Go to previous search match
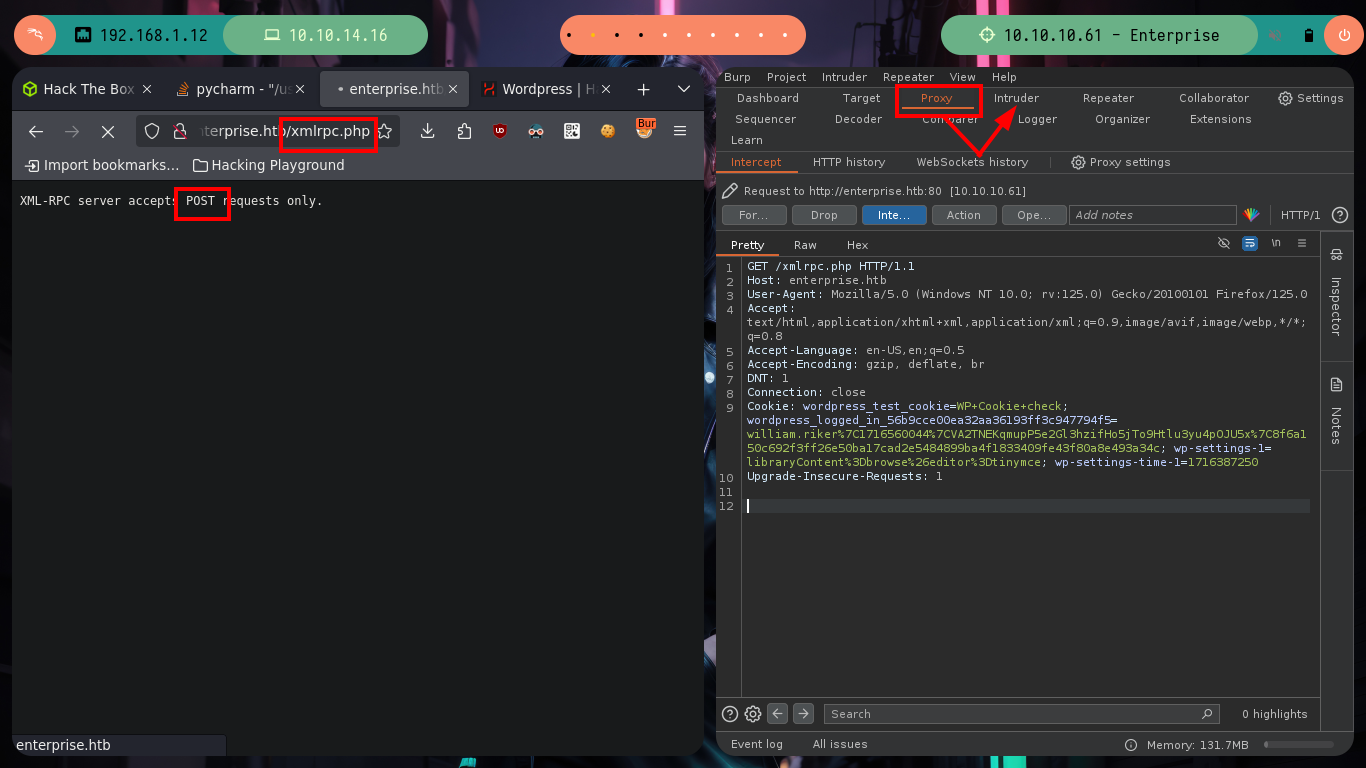The width and height of the screenshot is (1366, 768). pyautogui.click(x=778, y=714)
